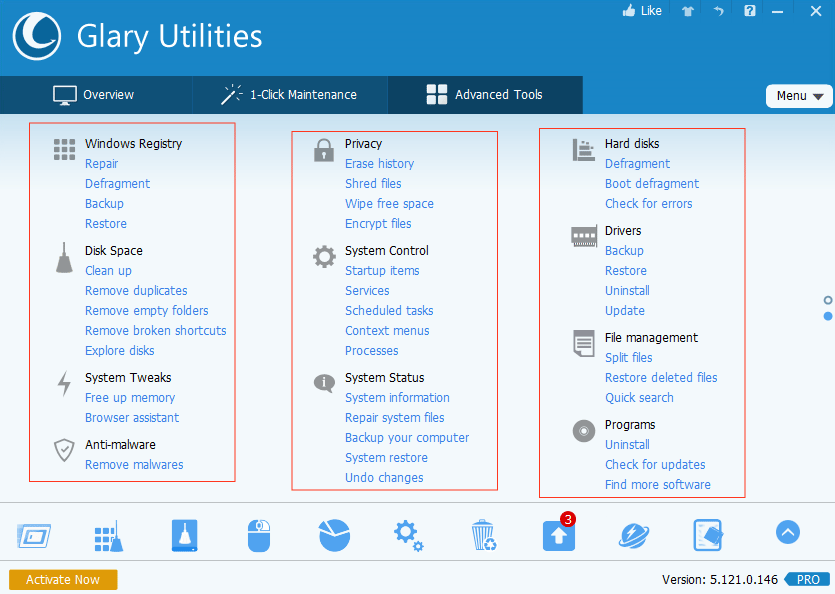Open the screen-shaped first icon in bottom toolbar
This screenshot has height=594, width=835.
pos(34,536)
